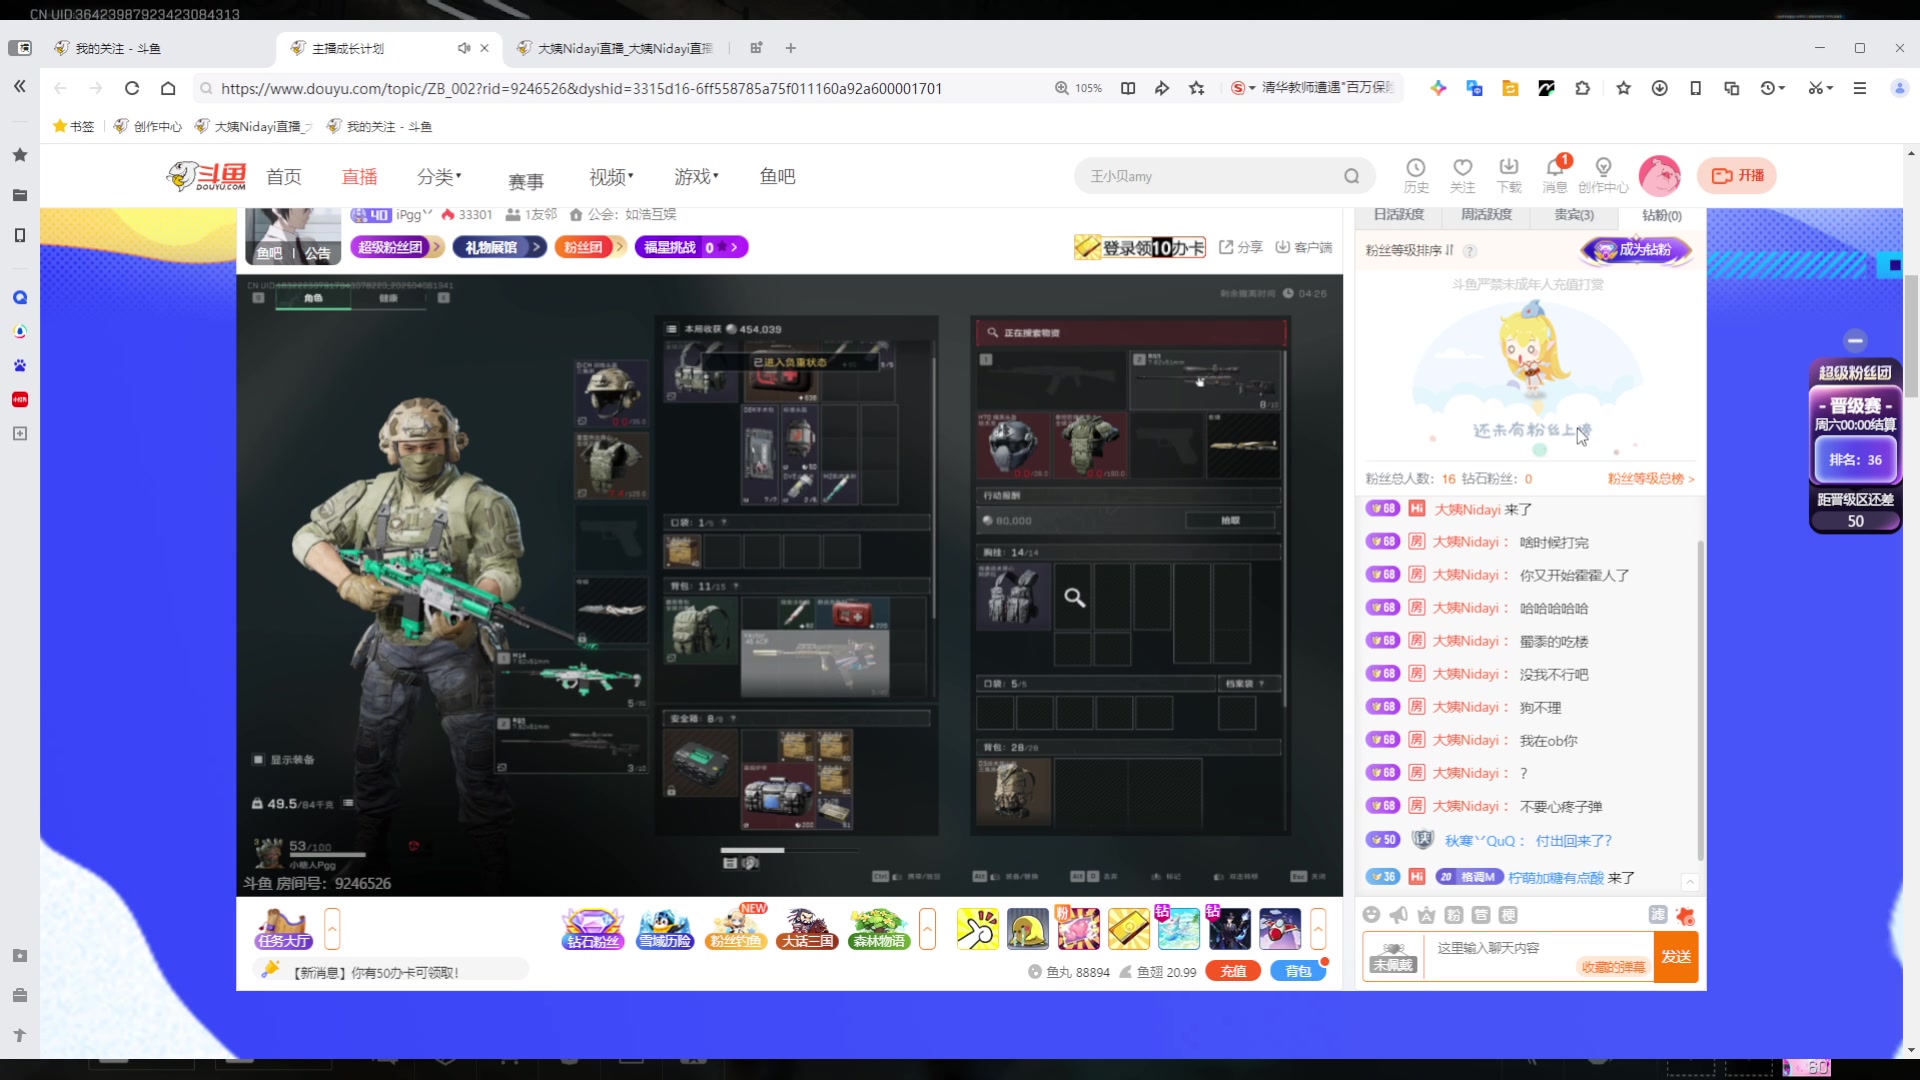This screenshot has height=1080, width=1920.
Task: Open the emoji picker in chat
Action: [x=1371, y=915]
